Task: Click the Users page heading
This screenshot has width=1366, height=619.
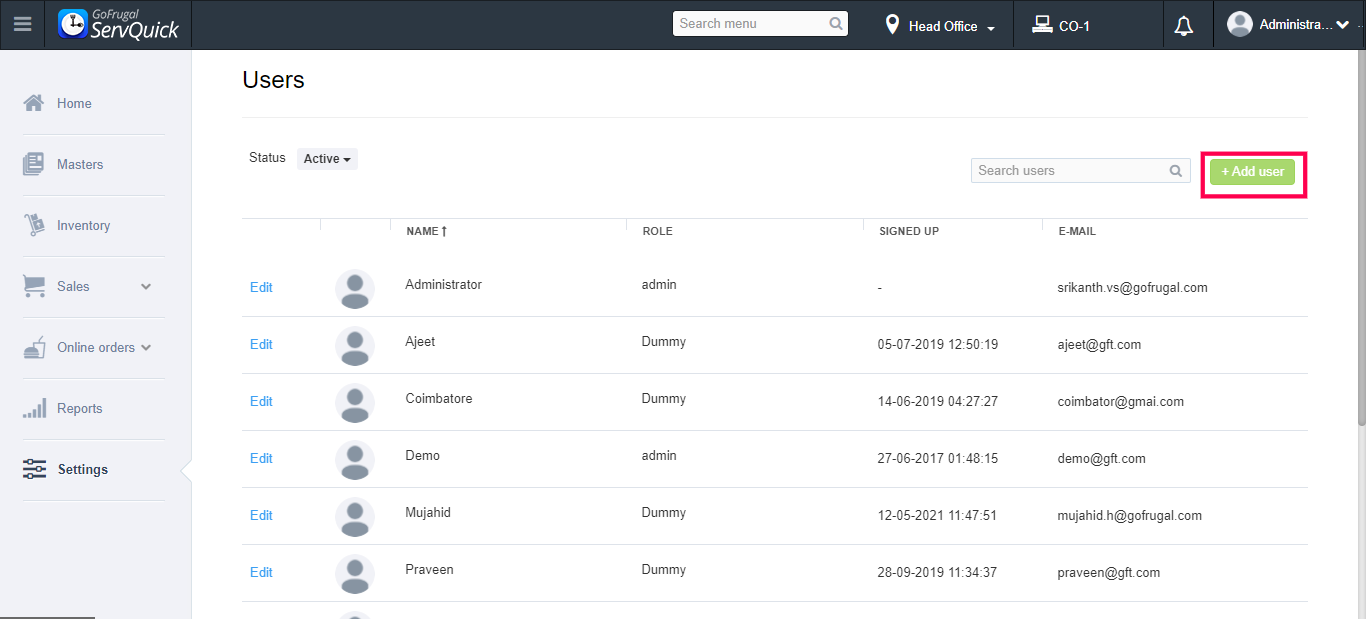Action: [273, 80]
